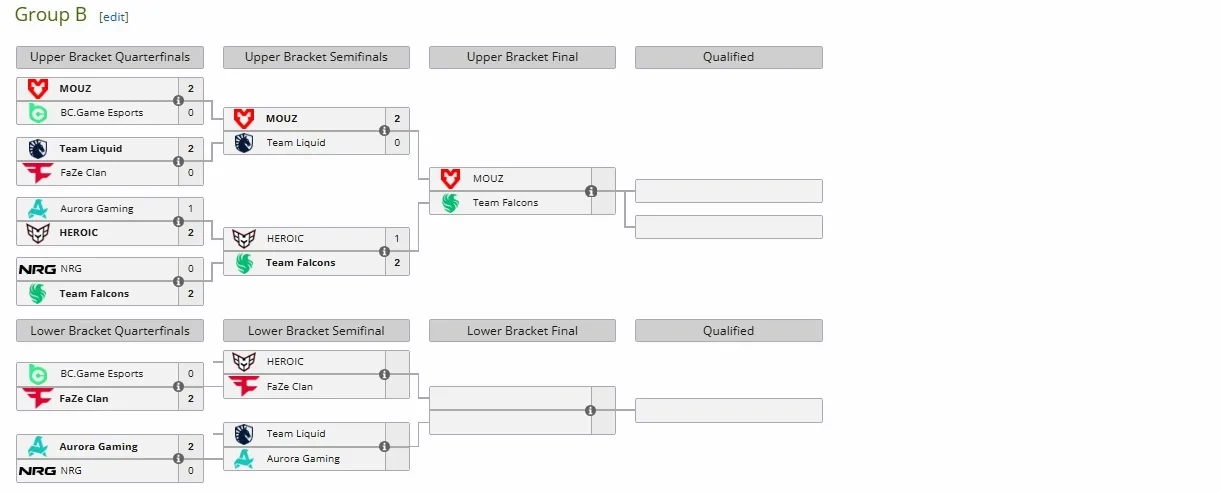Open info for HEROIC vs FaZe Clan lower semifinal

[384, 374]
